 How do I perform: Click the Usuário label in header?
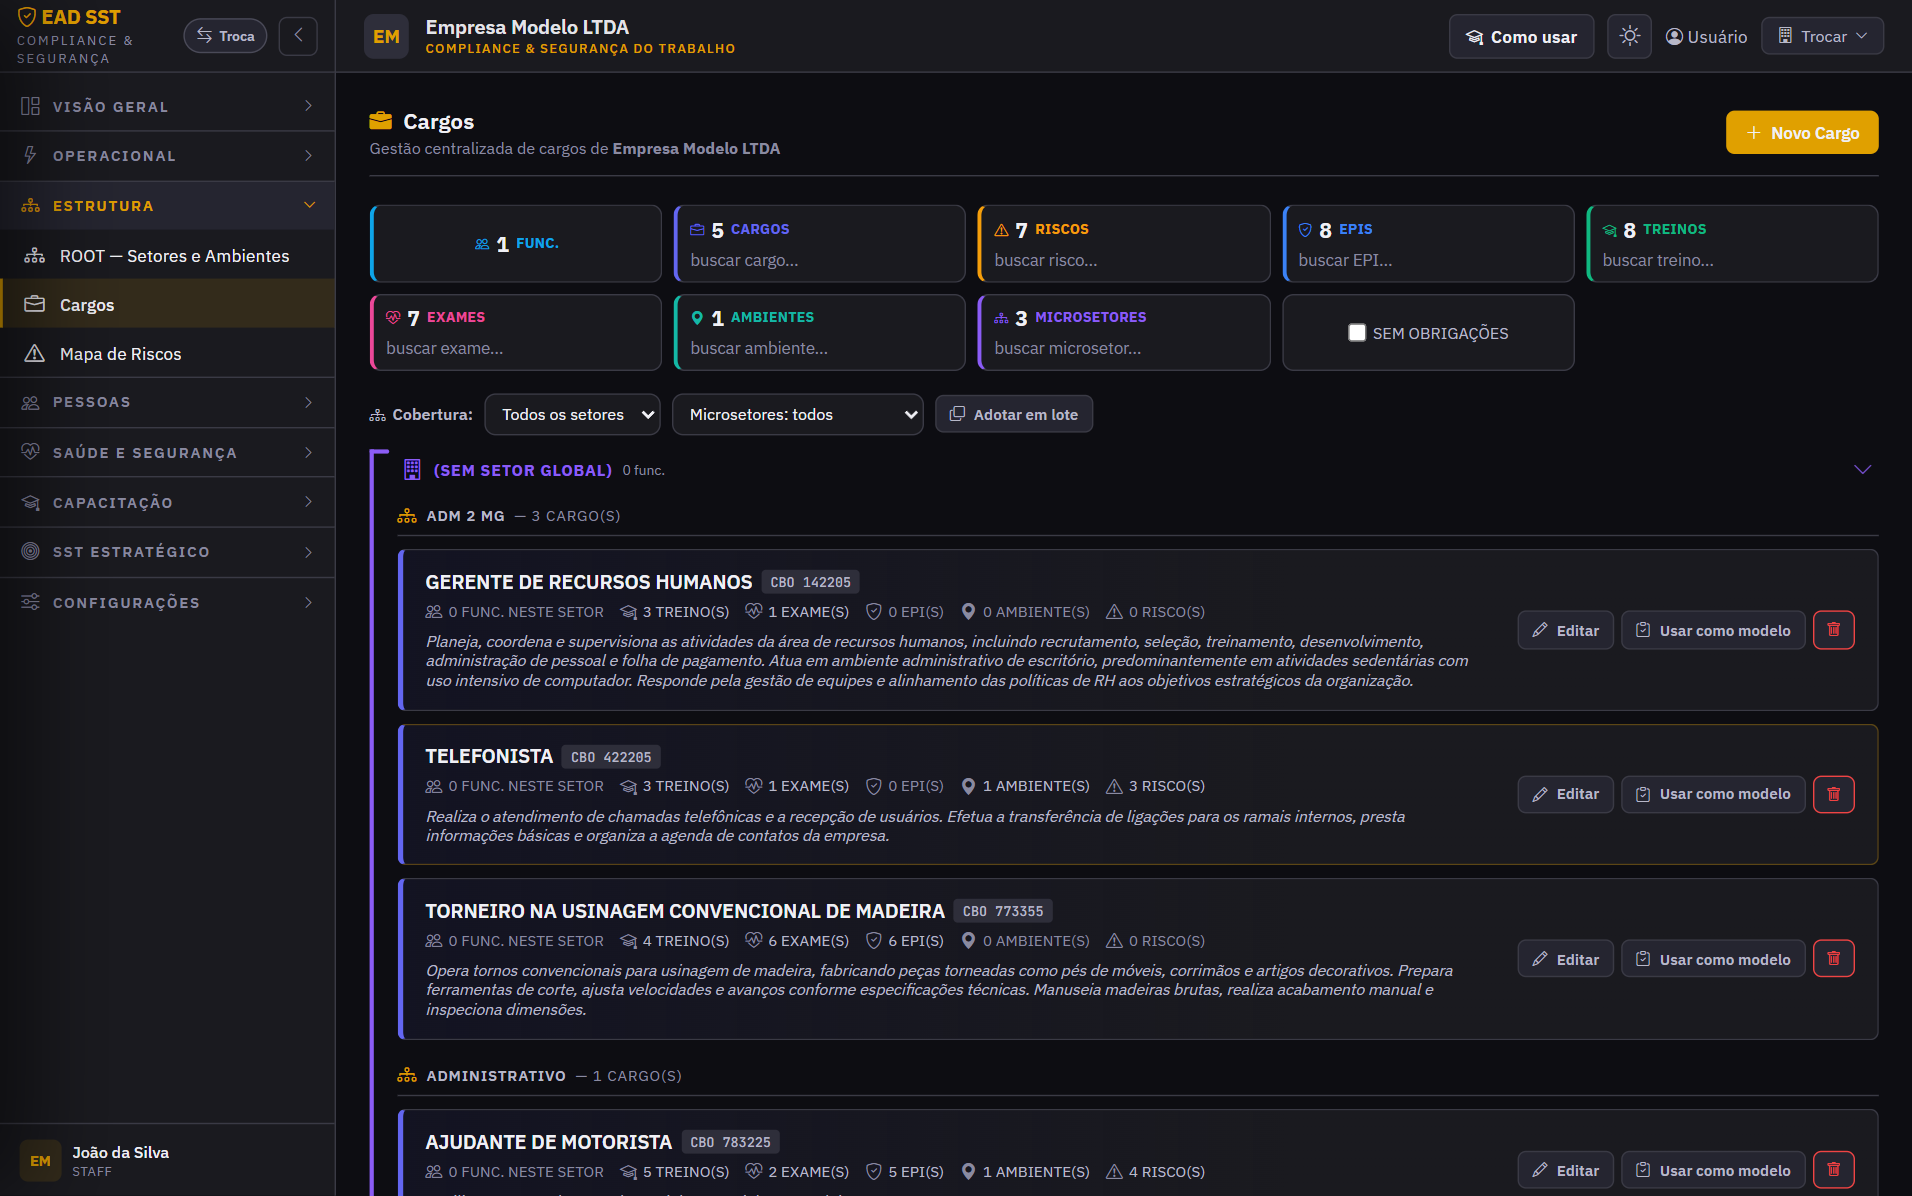tap(1717, 37)
